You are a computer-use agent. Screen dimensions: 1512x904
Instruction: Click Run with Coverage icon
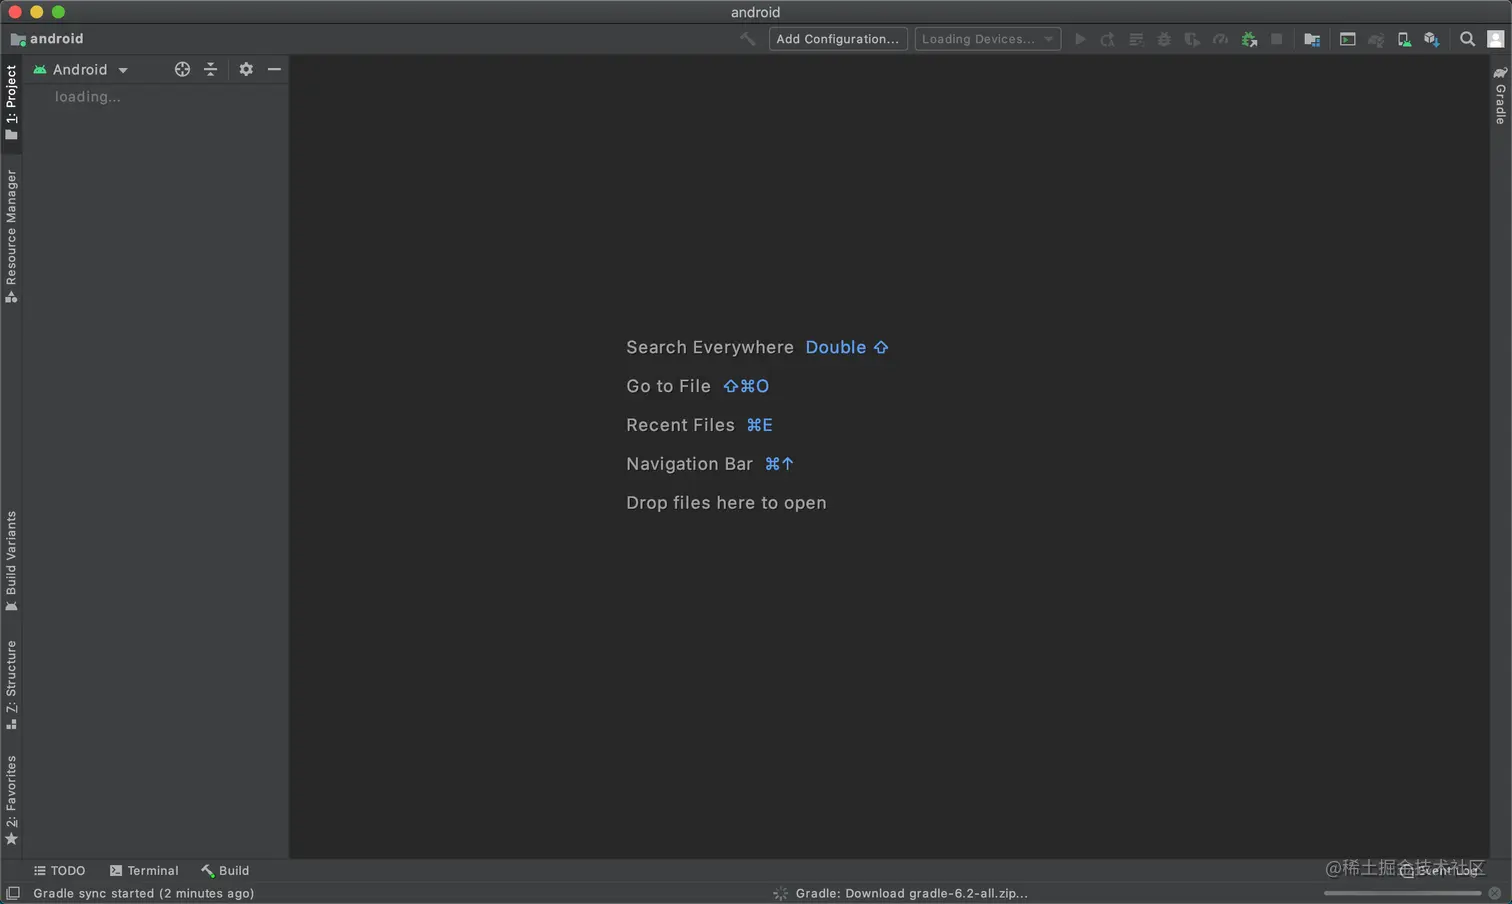(x=1192, y=39)
